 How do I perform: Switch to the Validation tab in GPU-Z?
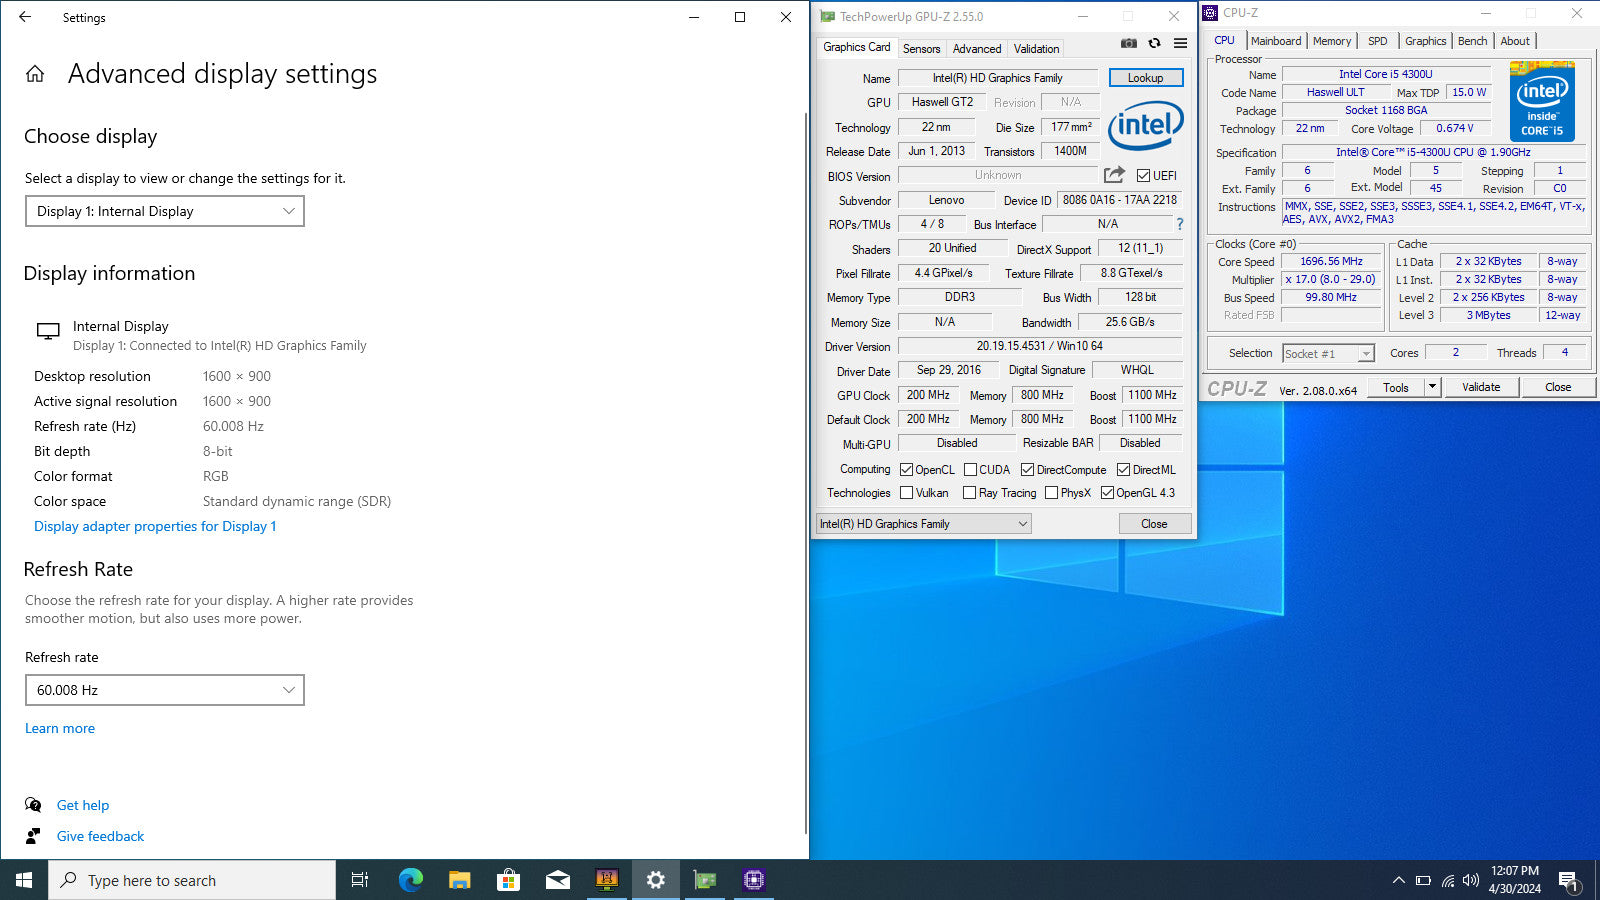(x=1036, y=48)
